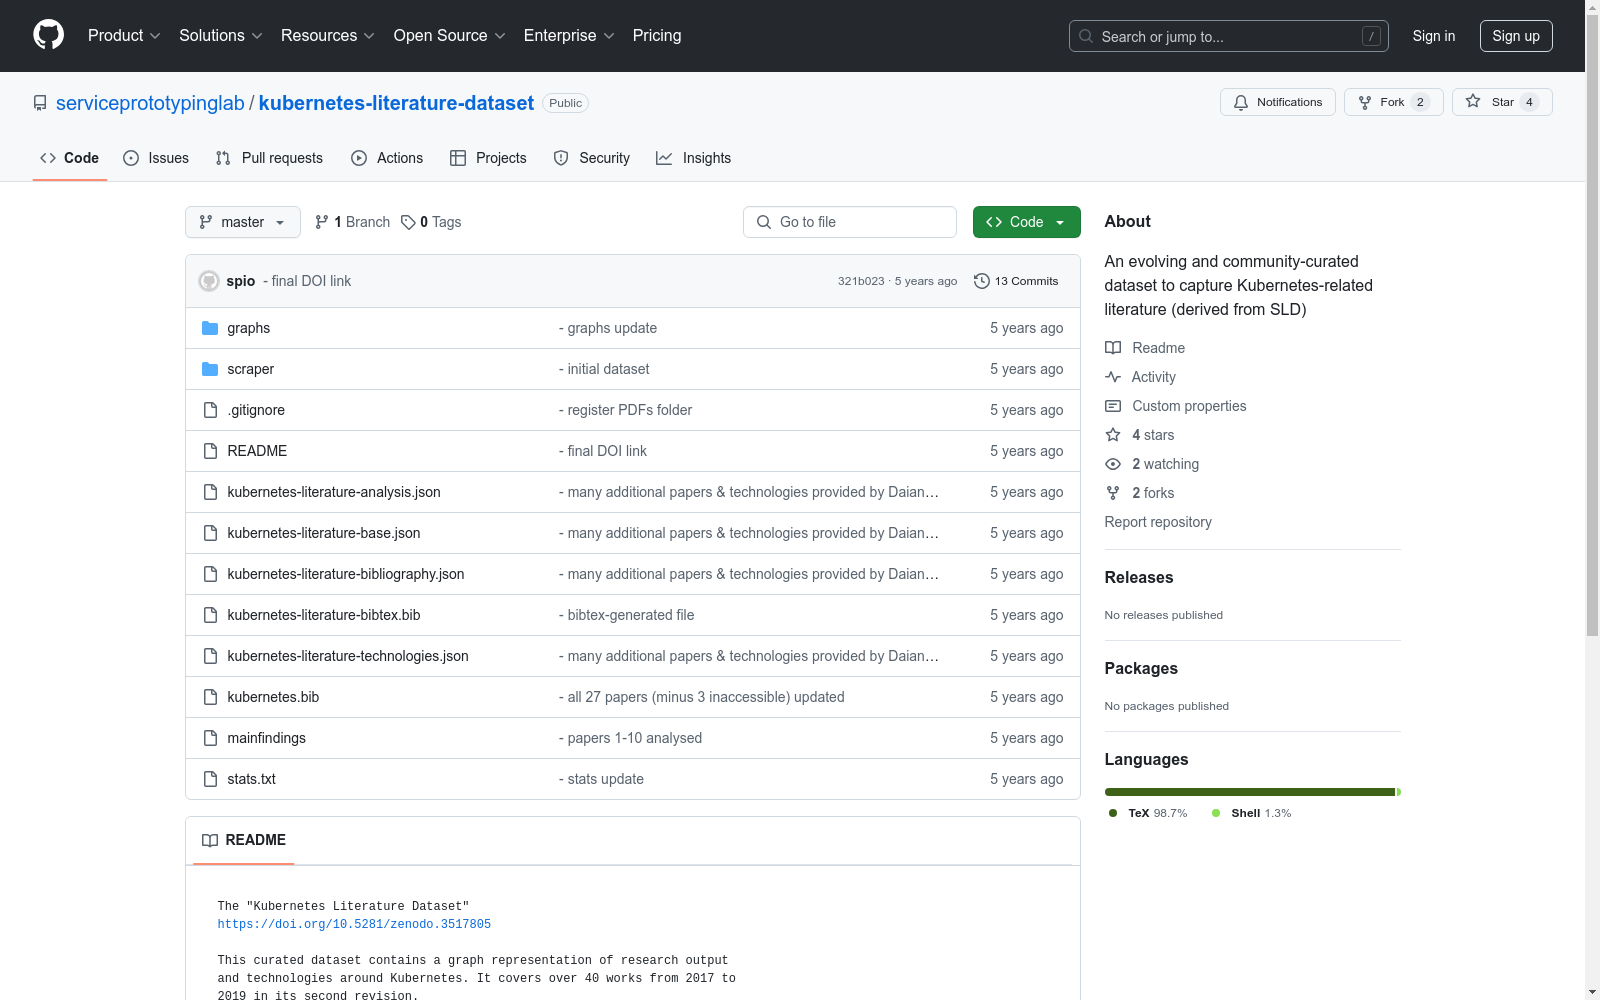This screenshot has width=1600, height=1000.
Task: Click the Sign up button
Action: pos(1516,36)
